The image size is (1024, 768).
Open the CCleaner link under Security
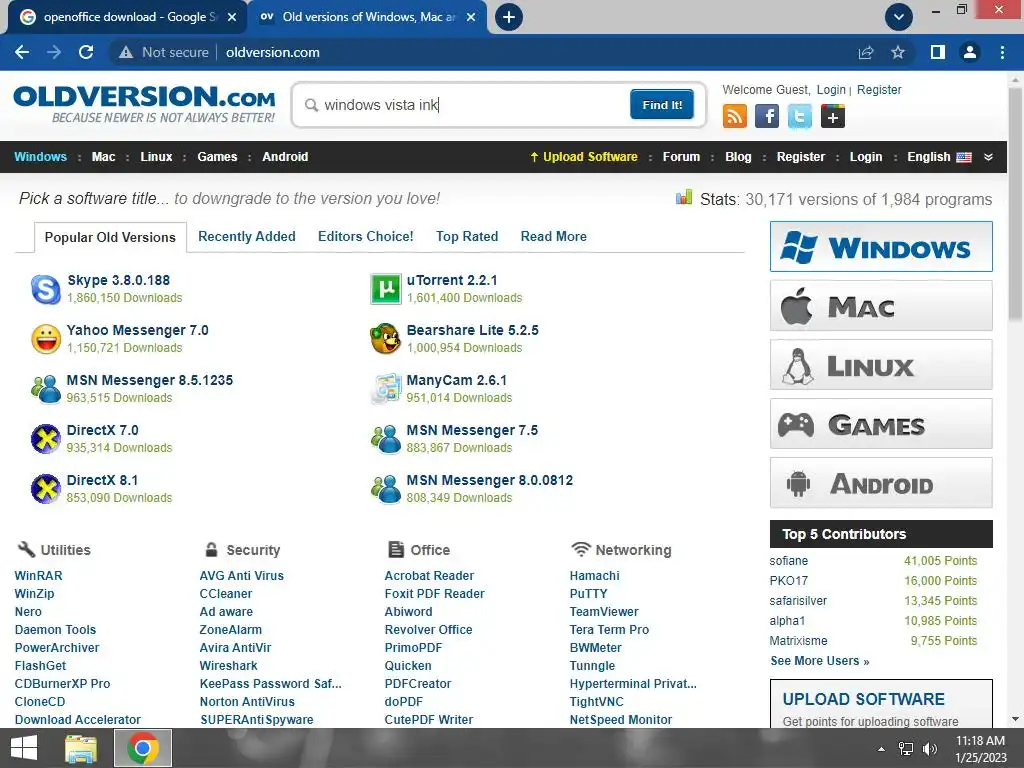pos(225,594)
